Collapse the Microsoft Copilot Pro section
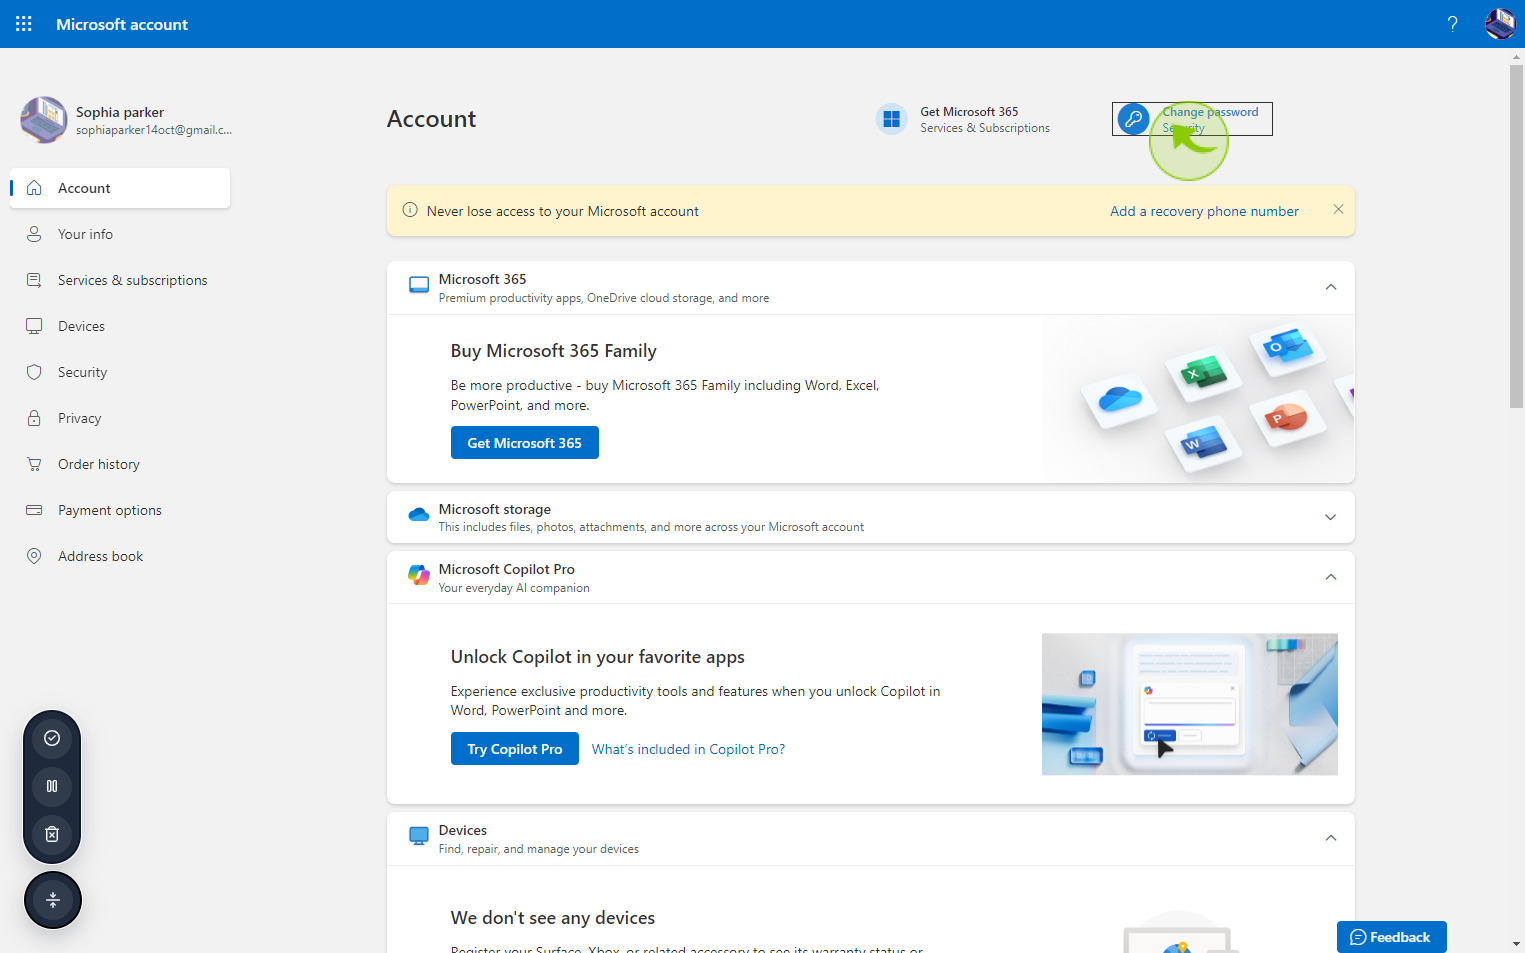This screenshot has width=1525, height=953. [x=1331, y=577]
